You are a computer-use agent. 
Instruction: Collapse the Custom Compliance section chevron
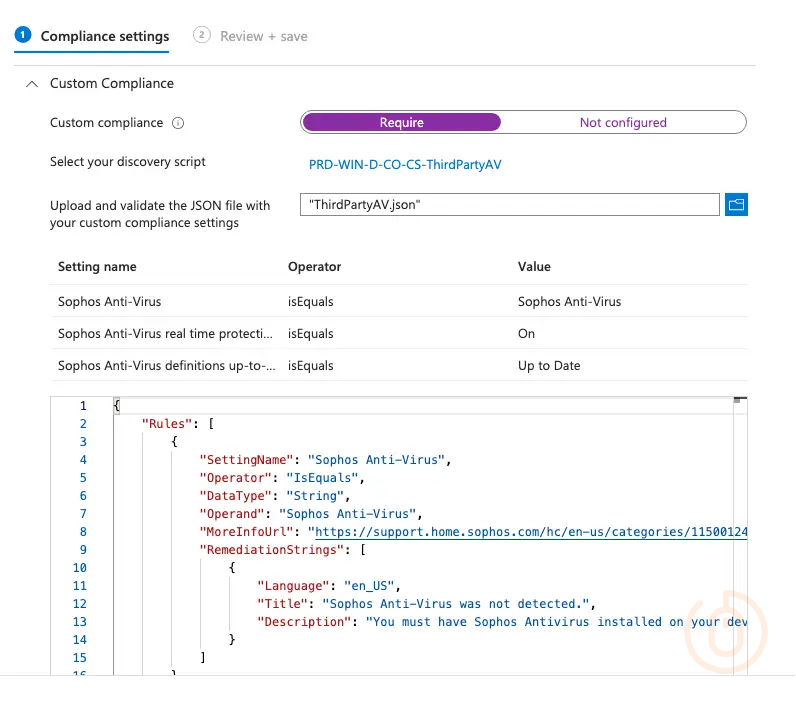pos(32,84)
